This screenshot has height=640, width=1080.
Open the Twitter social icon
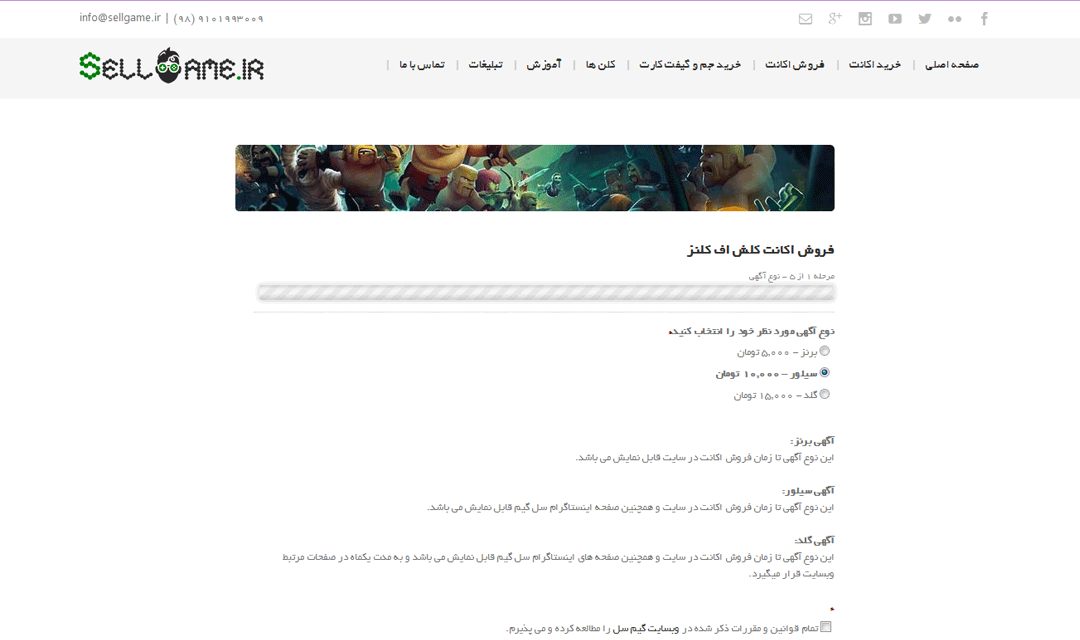point(924,19)
